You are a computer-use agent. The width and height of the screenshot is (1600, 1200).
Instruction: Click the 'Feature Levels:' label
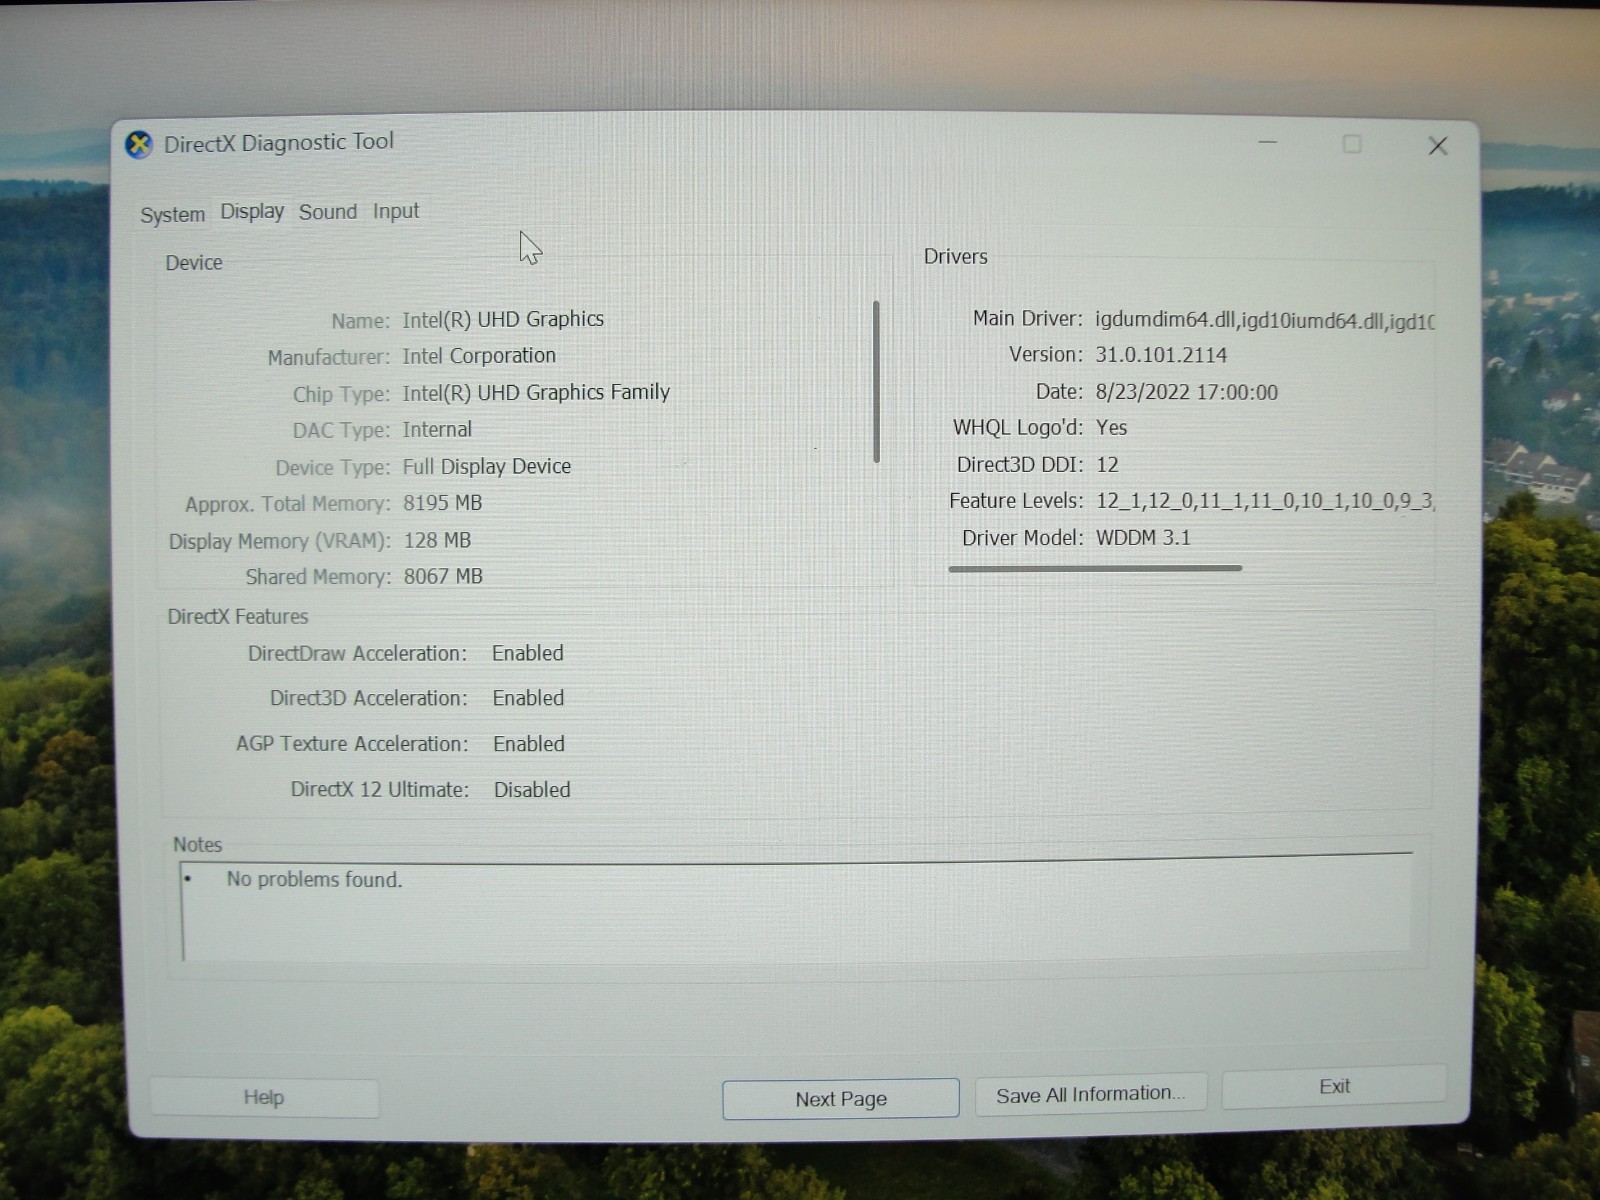point(1016,501)
